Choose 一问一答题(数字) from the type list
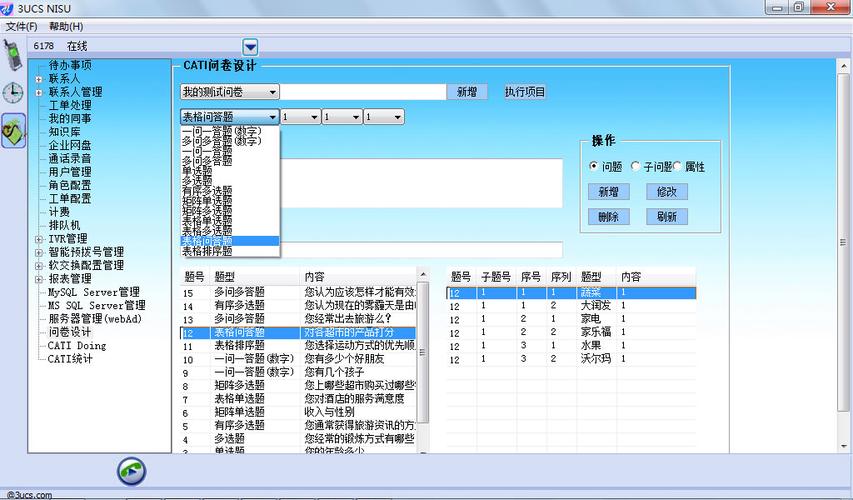Screen dimensions: 853x500 pos(230,131)
